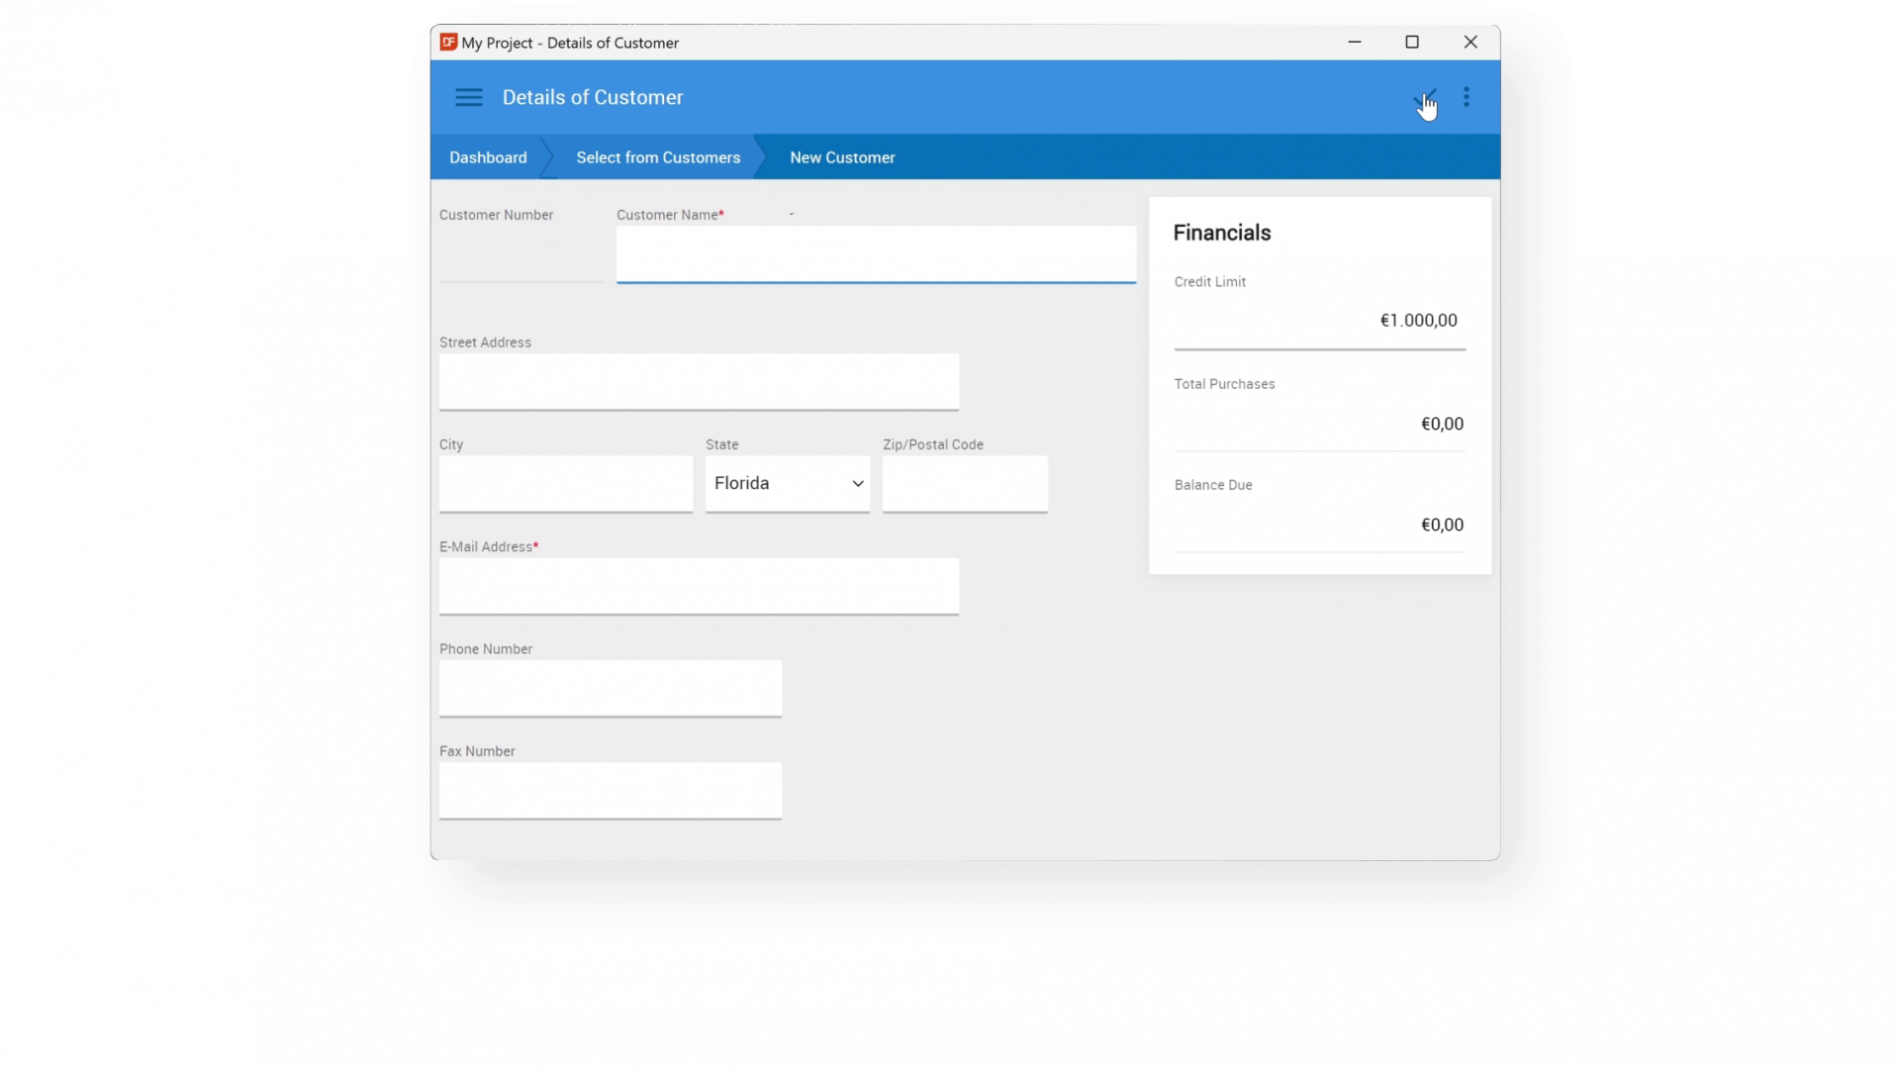Go to Dashboard breadcrumb
Screen dimensions: 1900x1069
click(x=488, y=158)
